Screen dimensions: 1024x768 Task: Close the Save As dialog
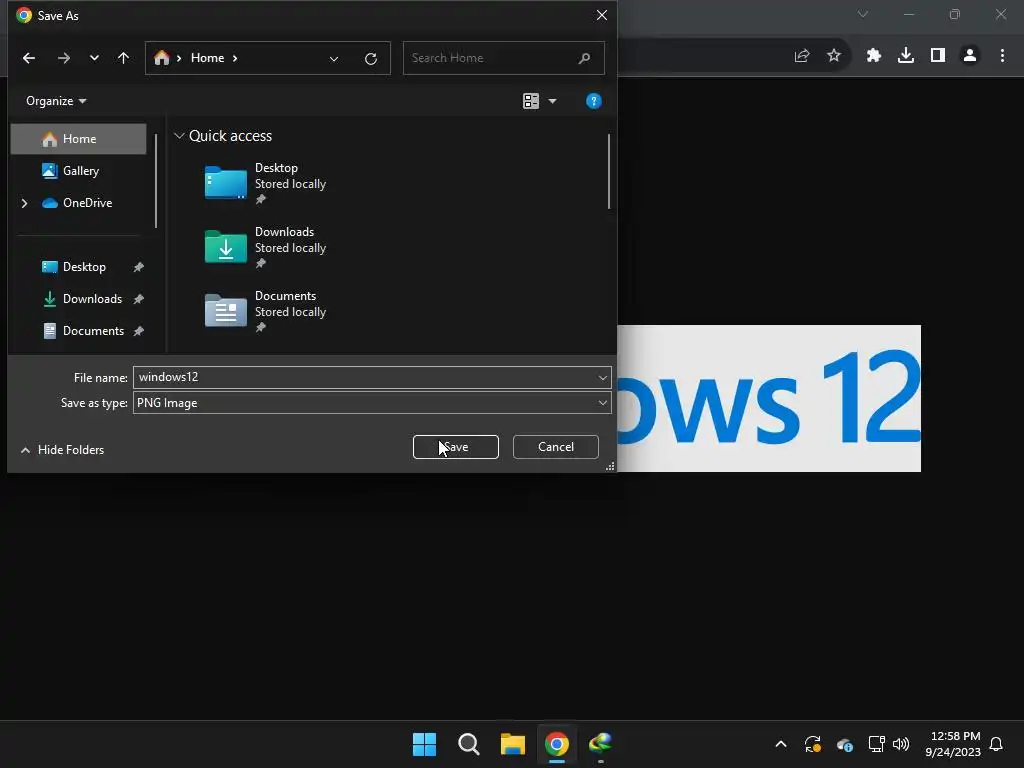tap(602, 15)
